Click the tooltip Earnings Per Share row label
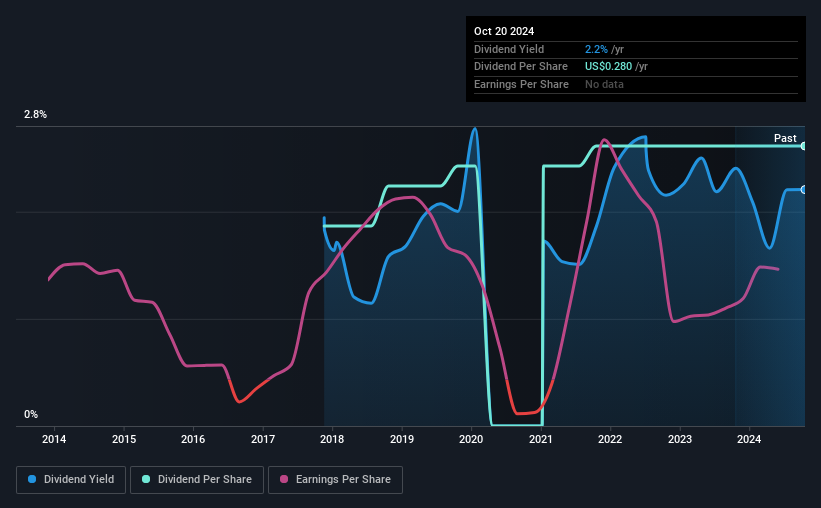The height and width of the screenshot is (508, 821). 522,84
